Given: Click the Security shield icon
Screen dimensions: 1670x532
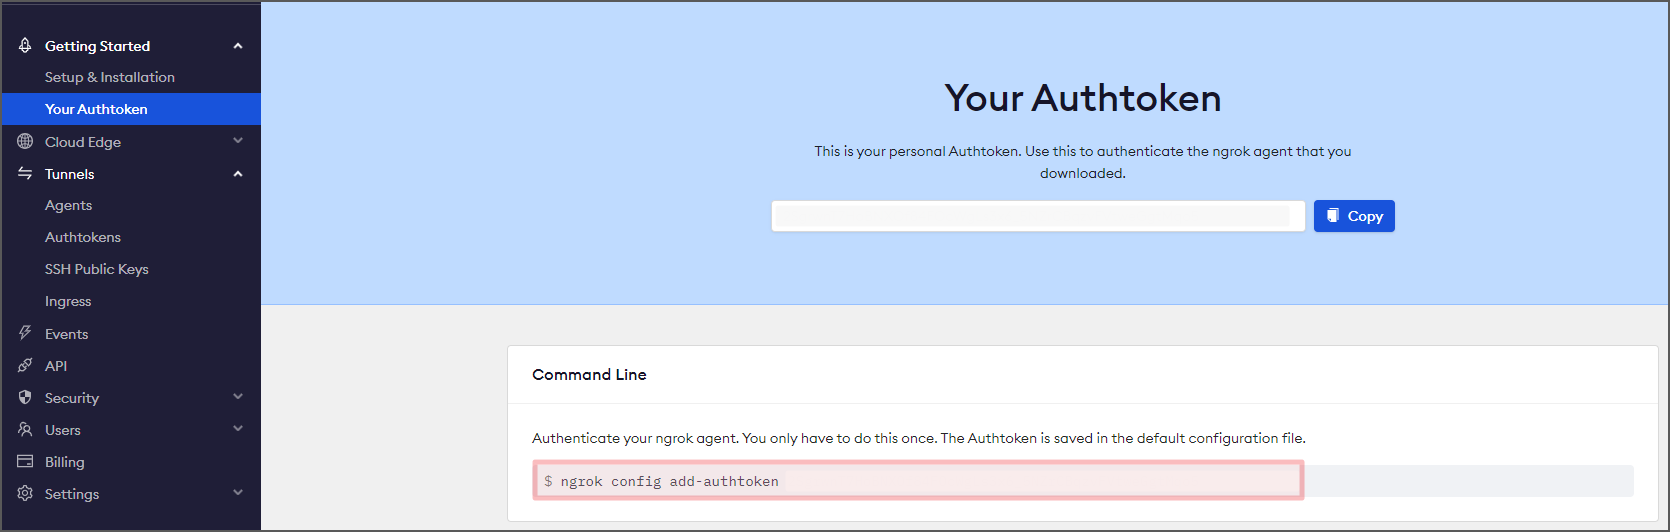Looking at the screenshot, I should coord(25,397).
